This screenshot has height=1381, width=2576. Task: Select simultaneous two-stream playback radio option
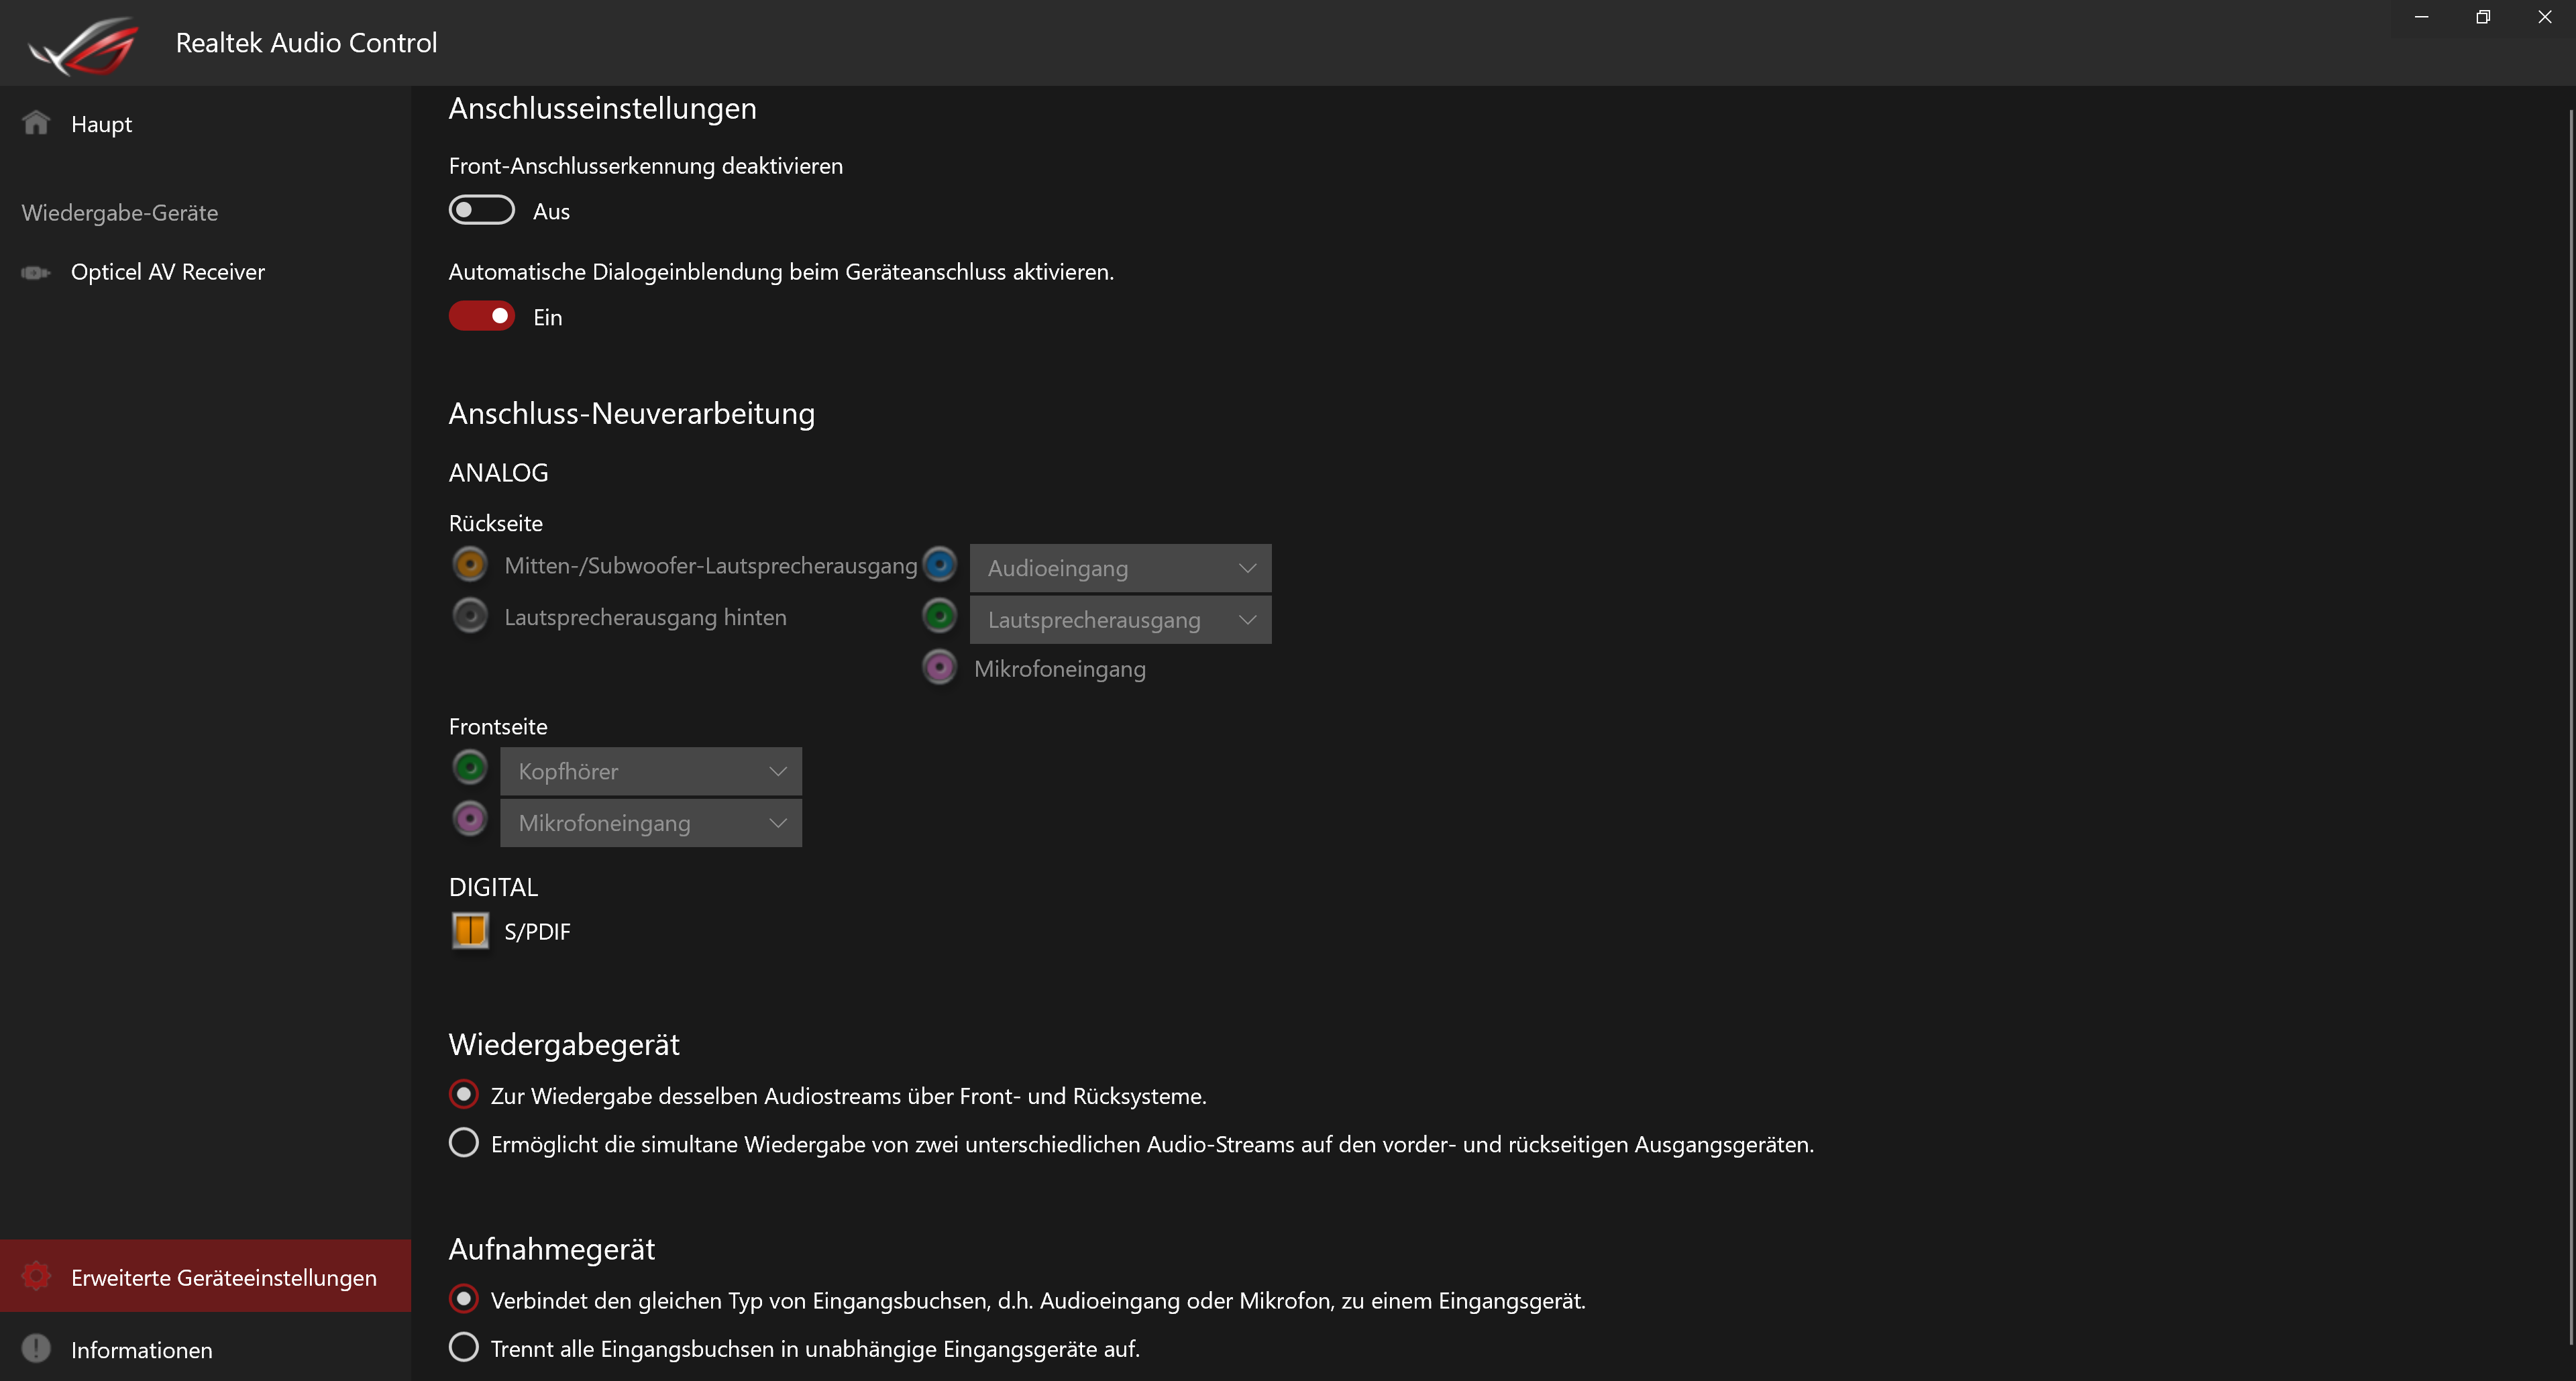point(463,1143)
